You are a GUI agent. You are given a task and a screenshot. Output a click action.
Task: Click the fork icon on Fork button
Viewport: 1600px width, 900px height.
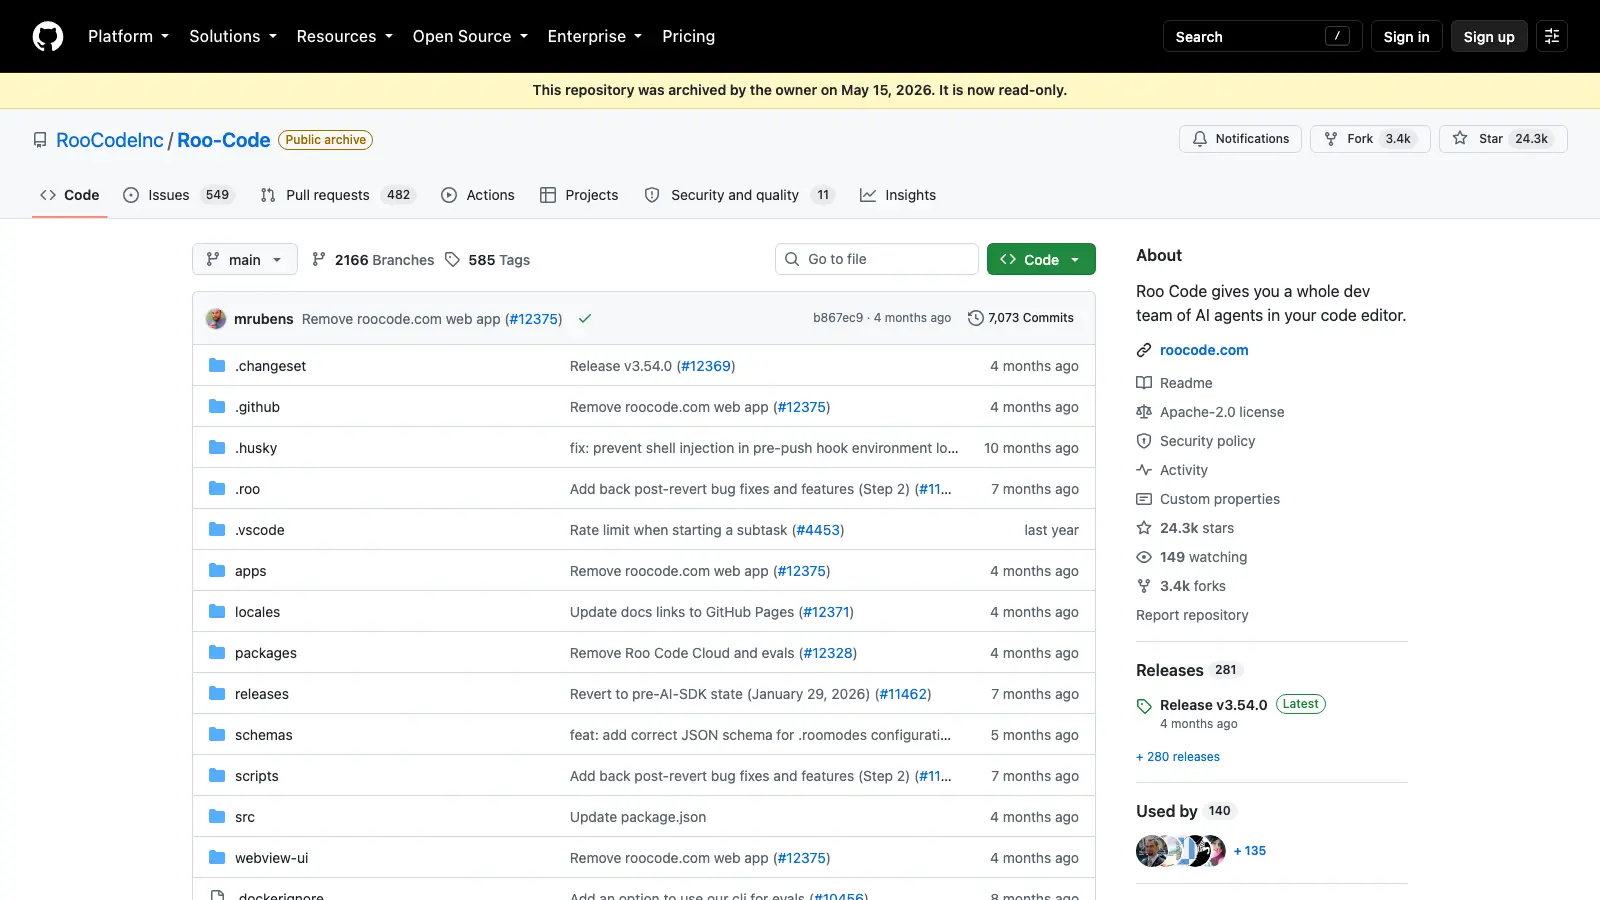[1331, 139]
